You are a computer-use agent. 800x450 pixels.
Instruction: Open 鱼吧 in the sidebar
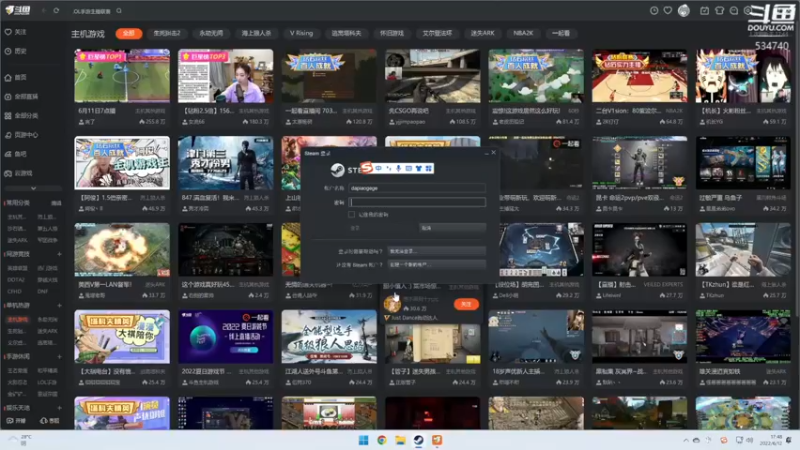16,154
